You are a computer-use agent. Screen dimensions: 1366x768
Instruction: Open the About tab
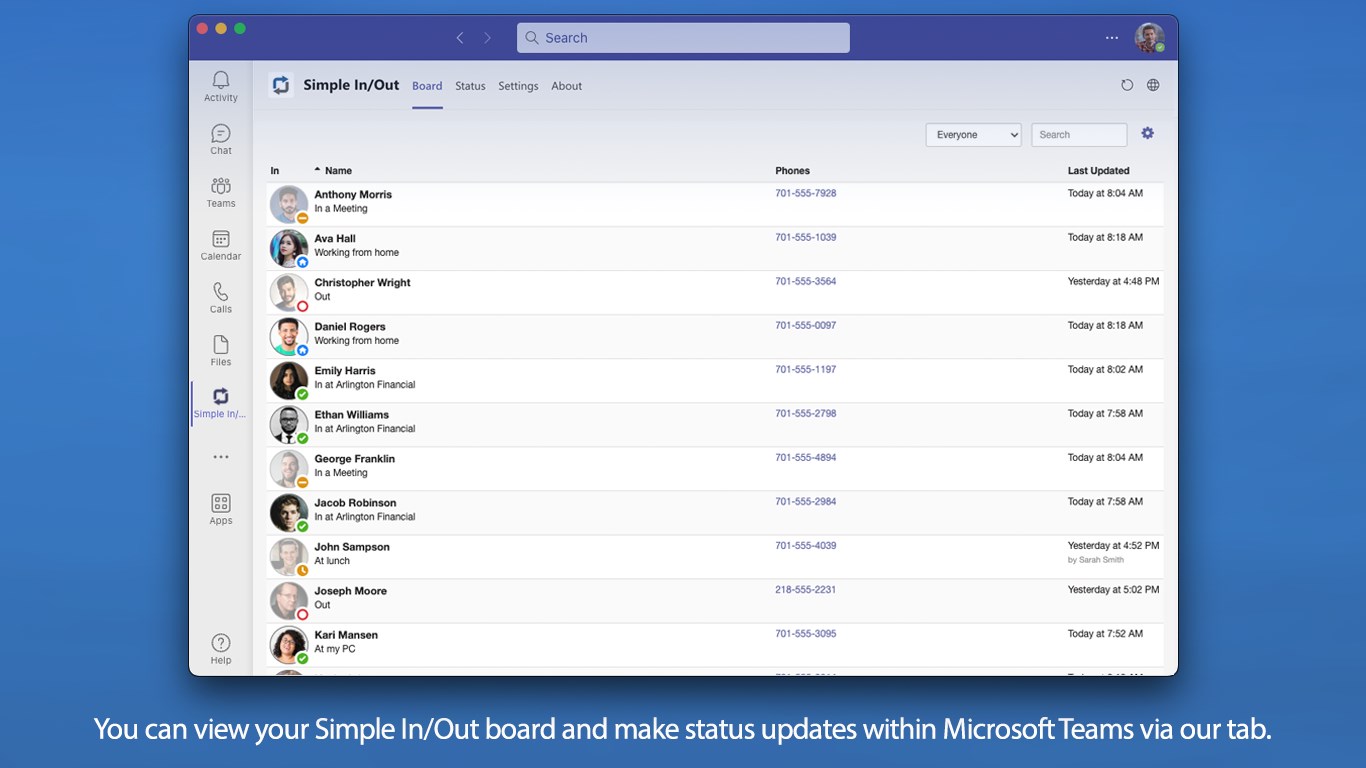coord(566,86)
